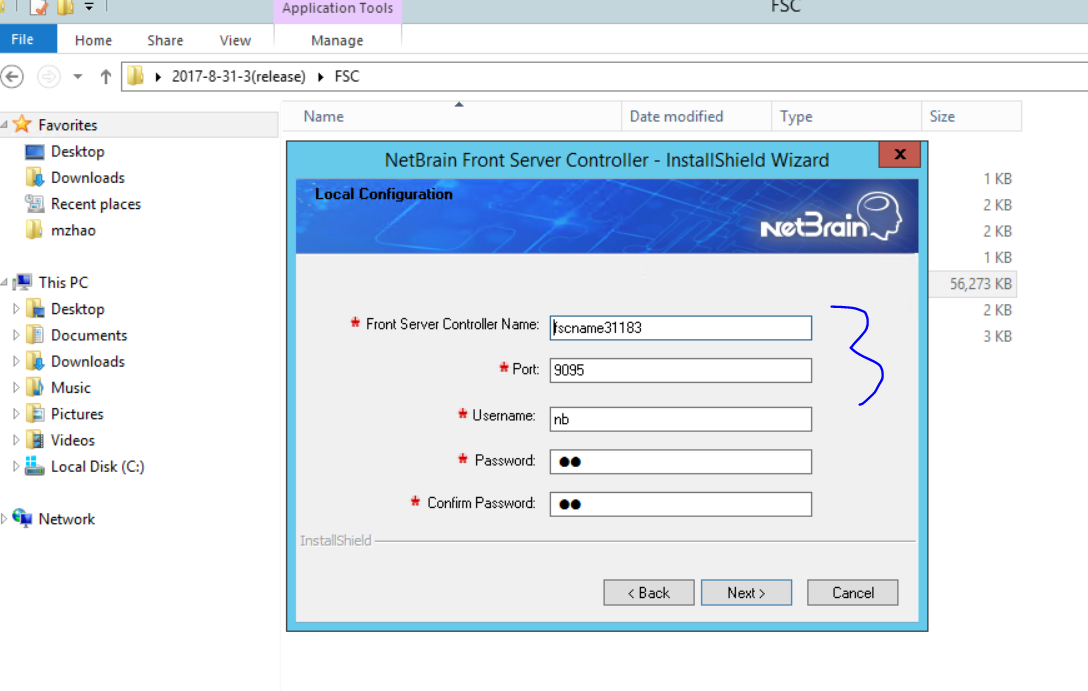
Task: Select Network in the navigation pane
Action: 67,519
